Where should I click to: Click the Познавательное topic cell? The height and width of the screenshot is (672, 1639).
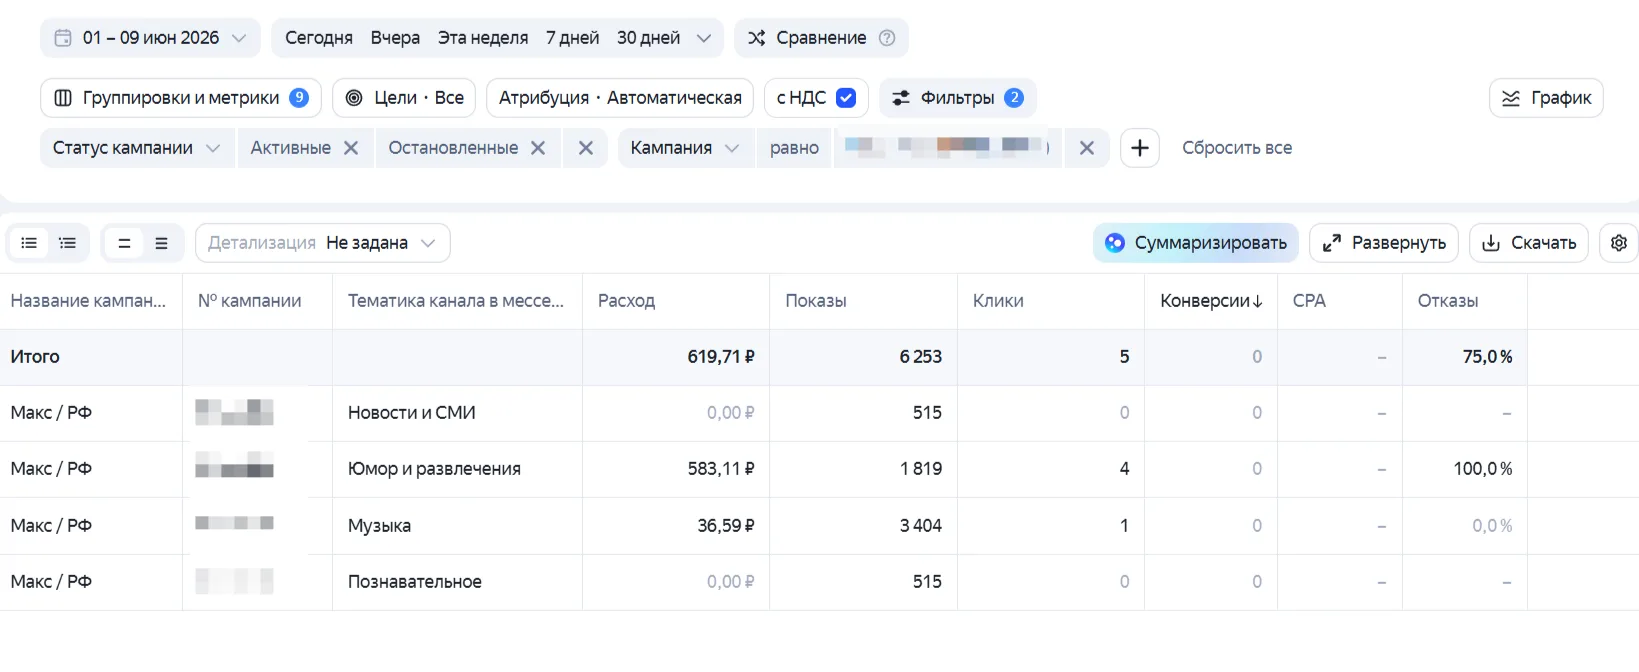click(415, 582)
